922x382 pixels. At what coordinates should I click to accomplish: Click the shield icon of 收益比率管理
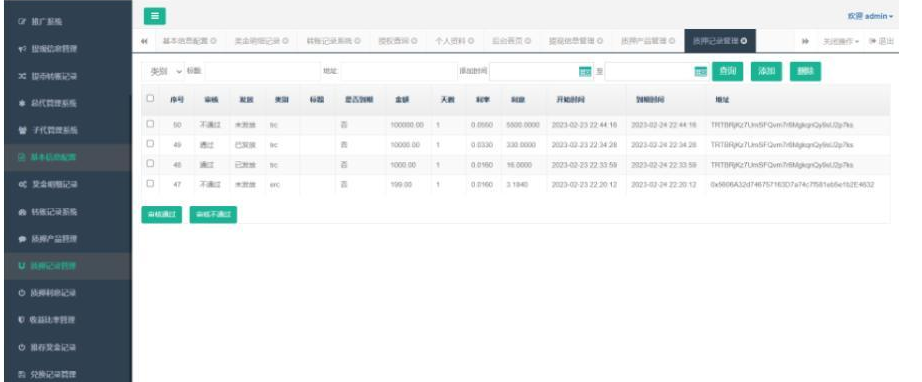coord(22,320)
